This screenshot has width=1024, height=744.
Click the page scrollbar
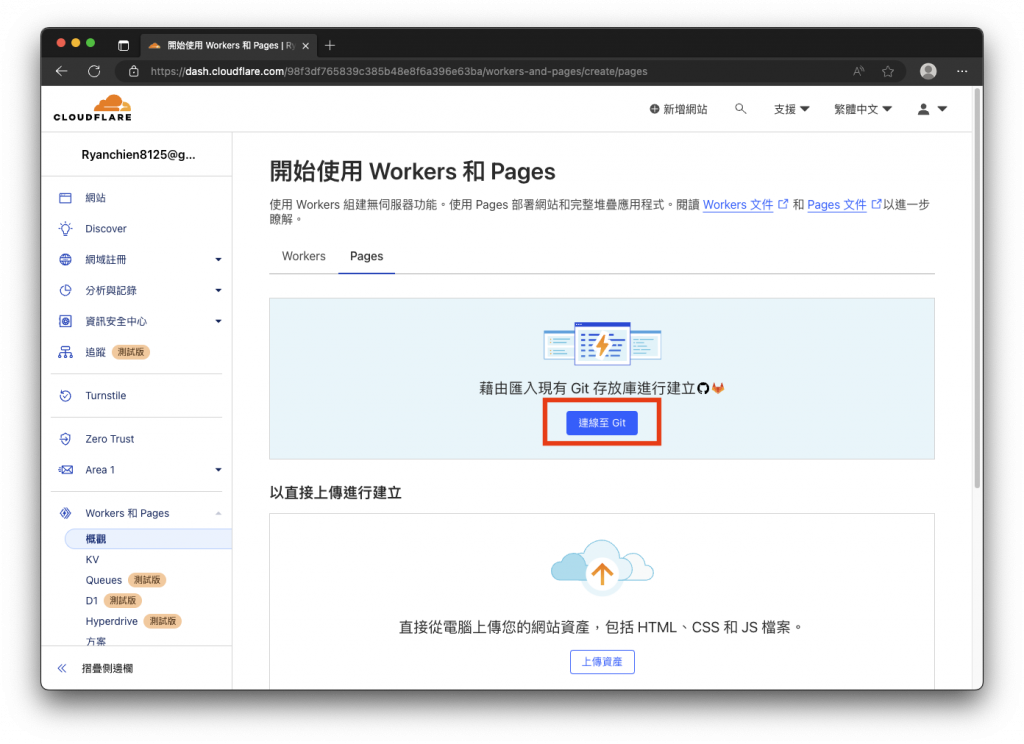coord(978,287)
